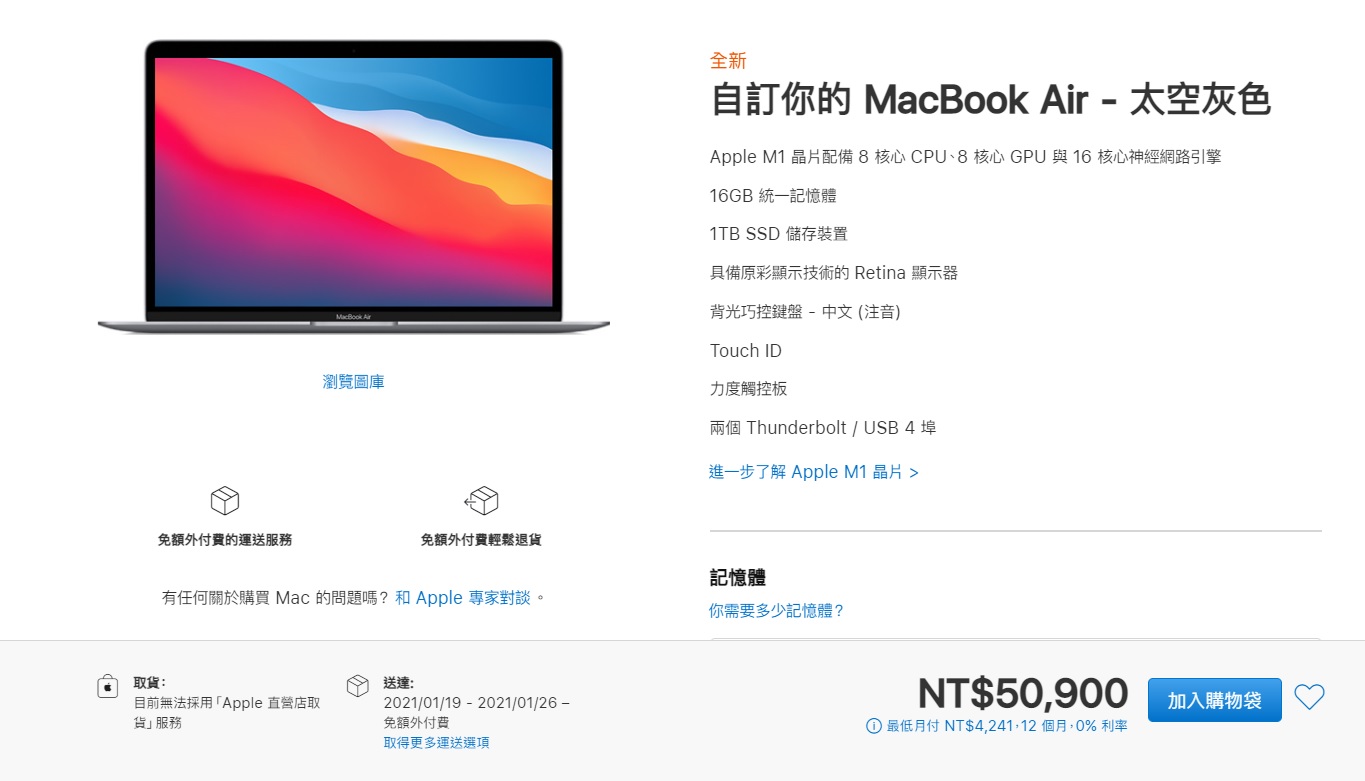This screenshot has width=1365, height=781.
Task: Click the 全新 new label
Action: click(x=728, y=60)
